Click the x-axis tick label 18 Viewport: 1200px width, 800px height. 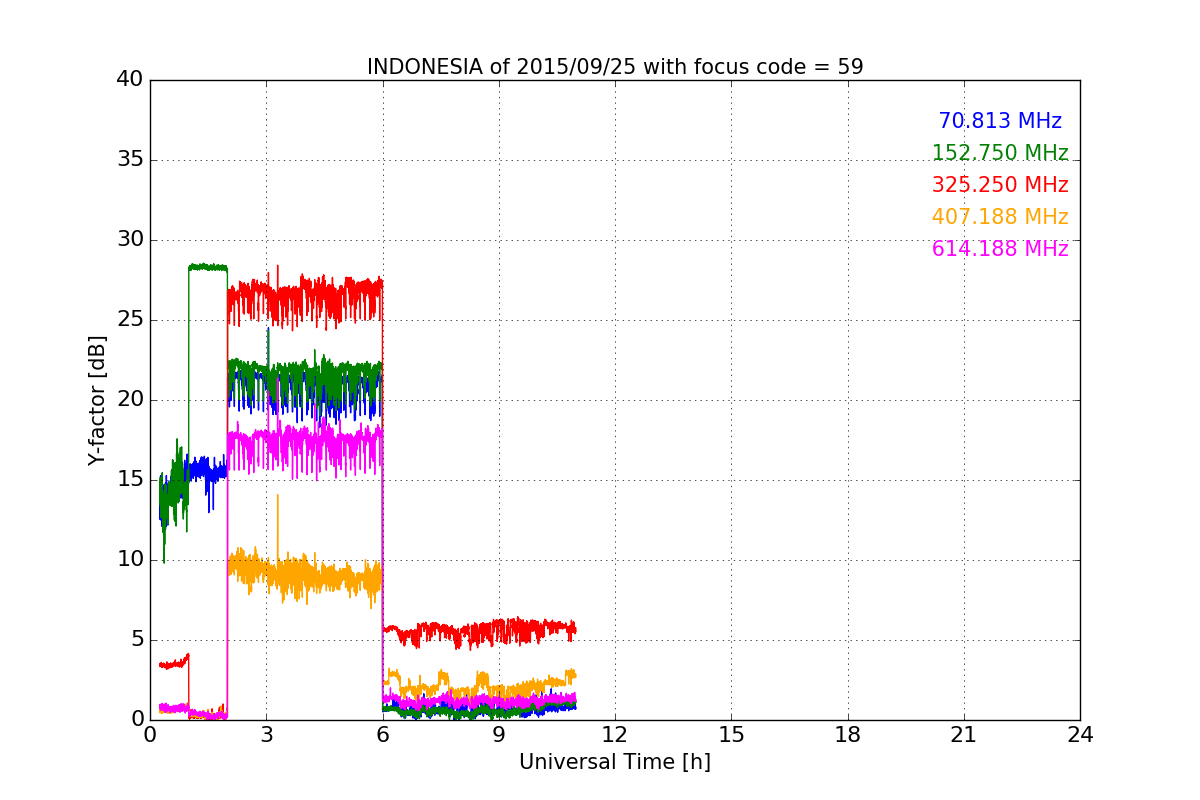848,734
